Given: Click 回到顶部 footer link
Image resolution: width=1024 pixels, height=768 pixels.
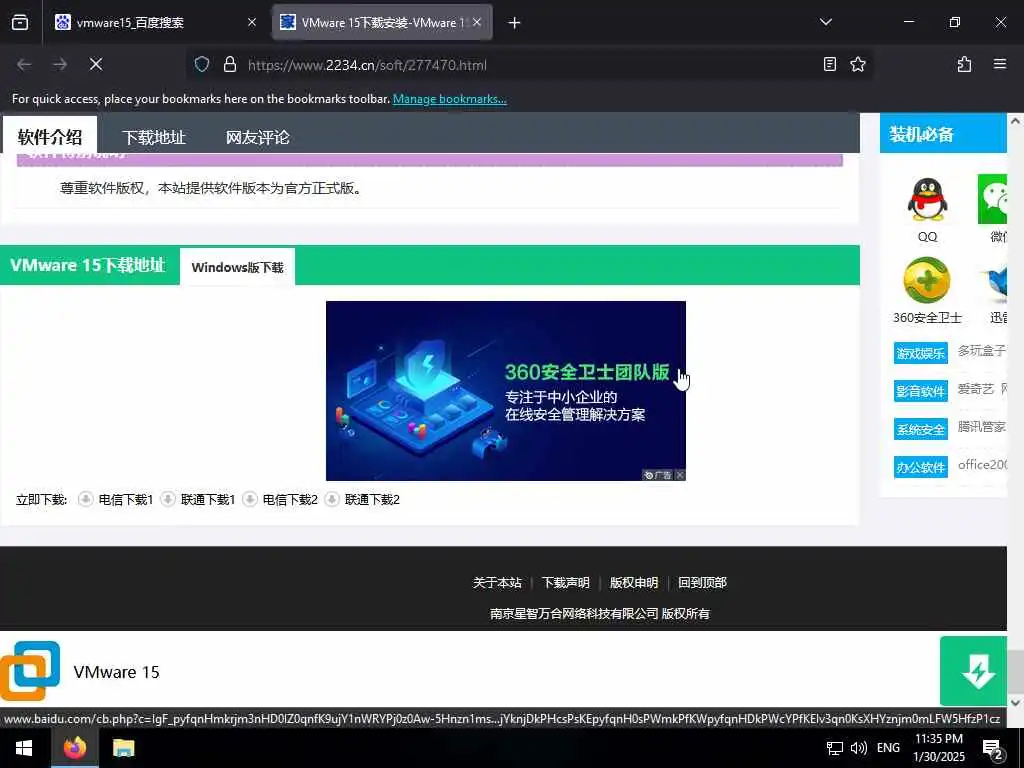Looking at the screenshot, I should pos(702,583).
